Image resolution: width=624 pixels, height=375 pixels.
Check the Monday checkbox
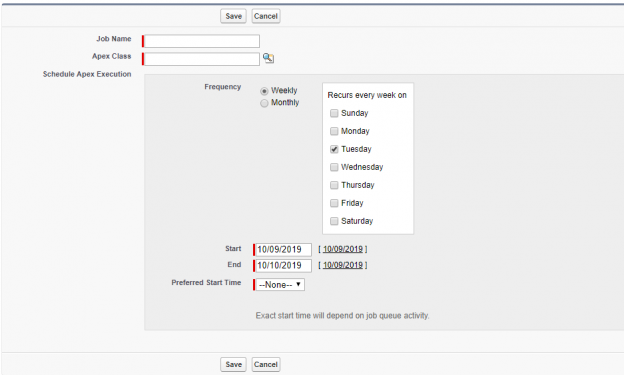tap(334, 131)
